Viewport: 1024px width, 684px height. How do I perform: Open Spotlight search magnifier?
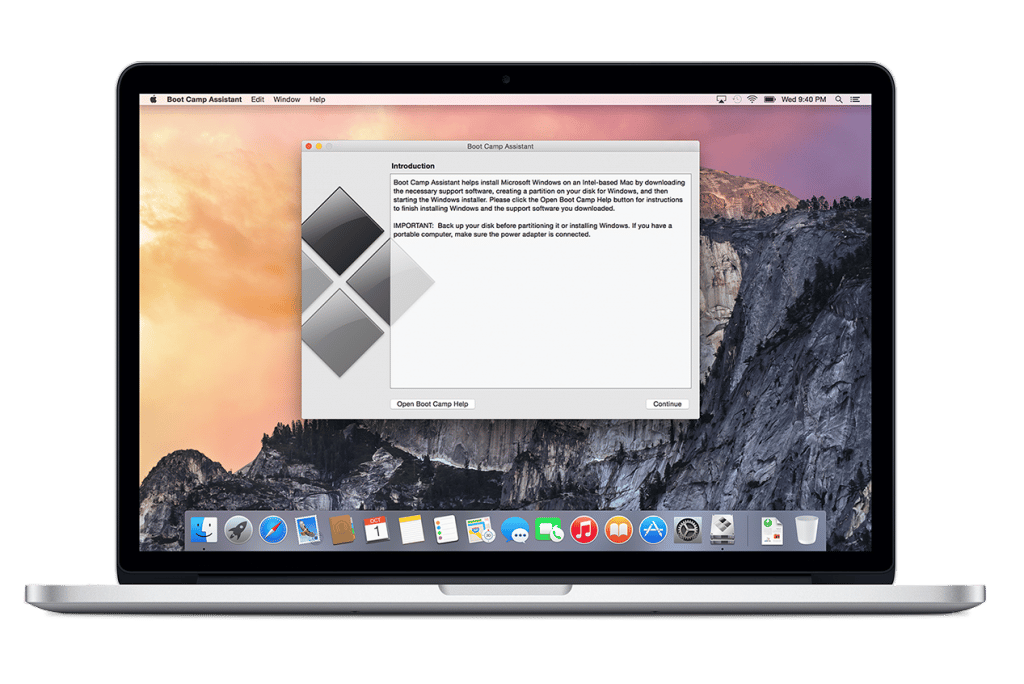(x=839, y=99)
